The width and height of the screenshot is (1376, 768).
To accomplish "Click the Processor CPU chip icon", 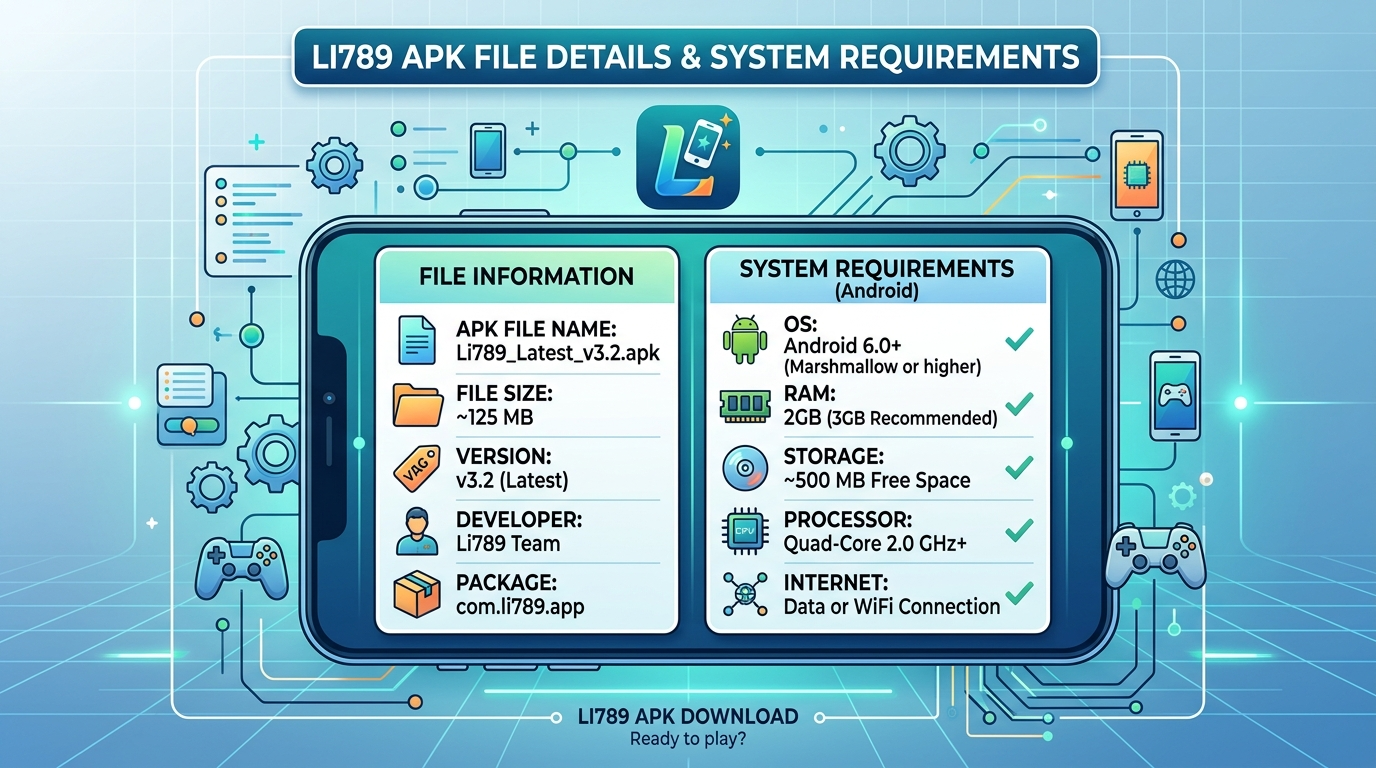I will [744, 530].
